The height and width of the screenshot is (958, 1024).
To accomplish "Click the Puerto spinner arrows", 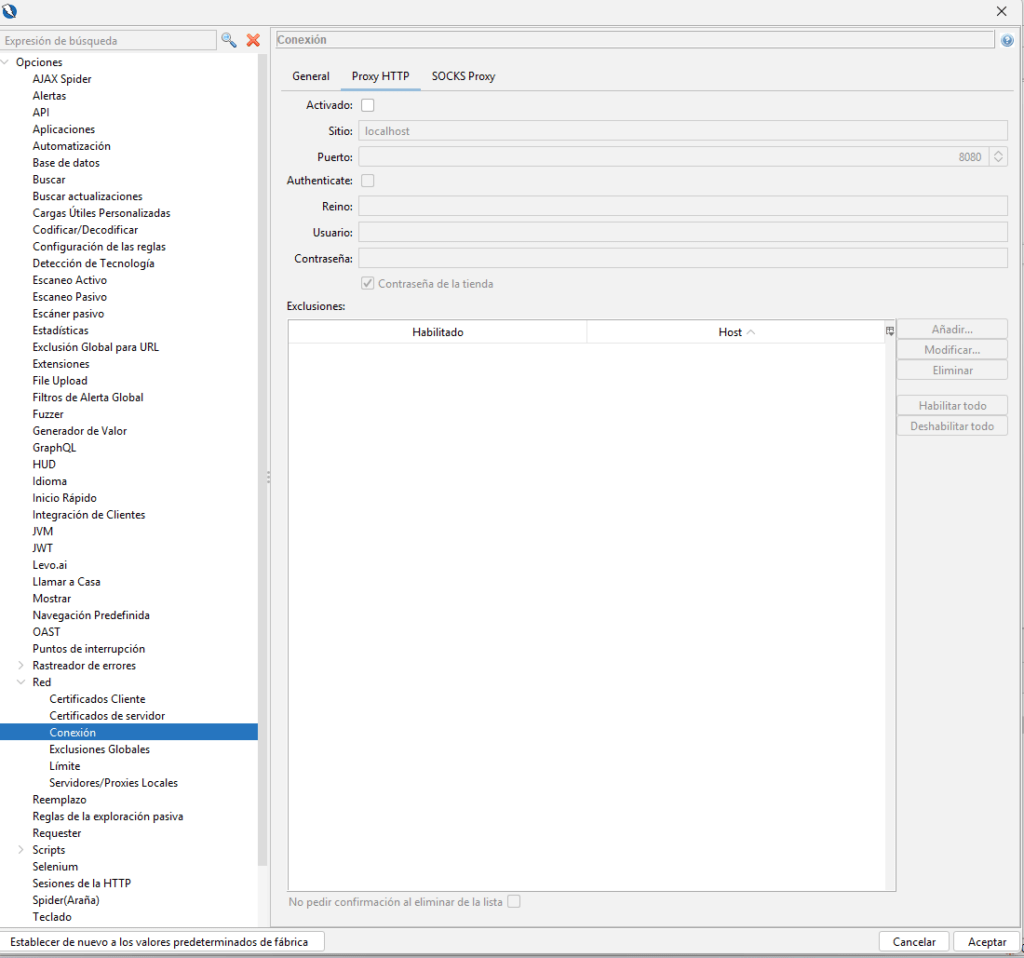I will 998,157.
